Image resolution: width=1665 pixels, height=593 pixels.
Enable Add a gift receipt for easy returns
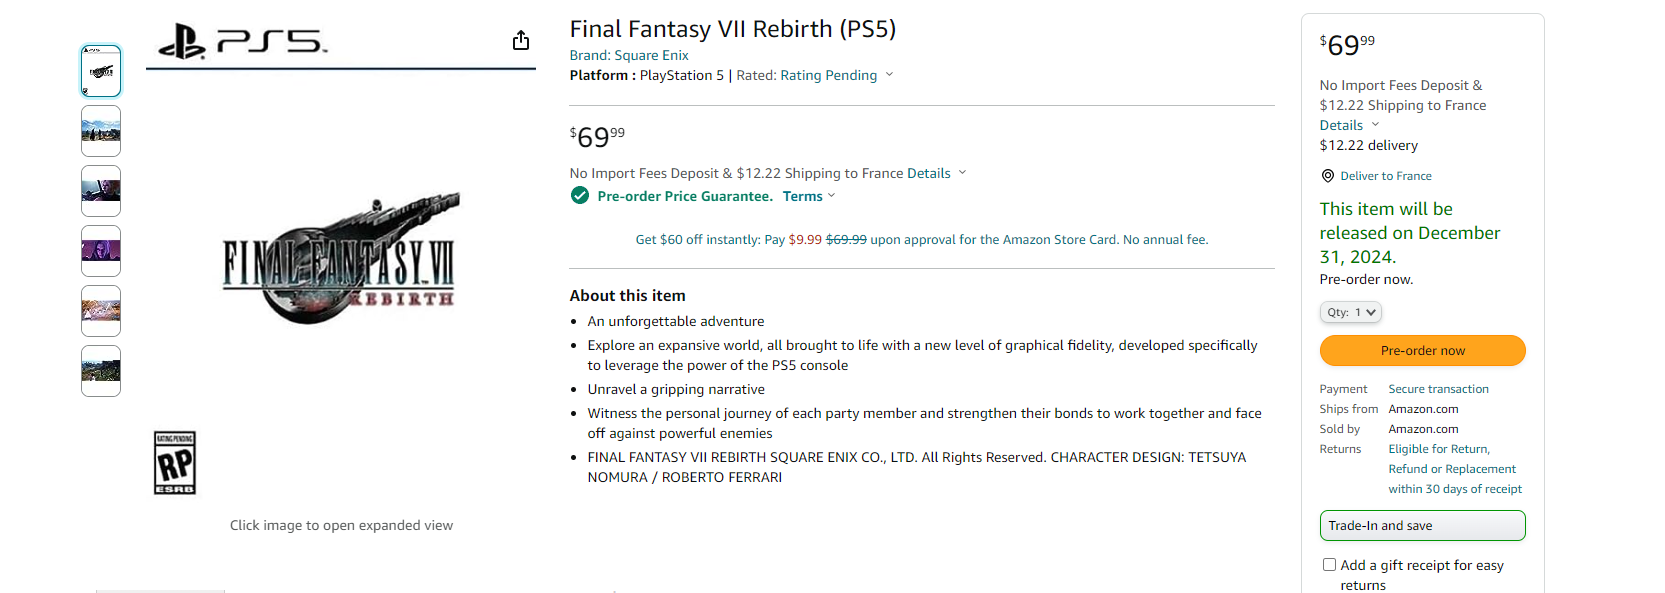tap(1329, 564)
